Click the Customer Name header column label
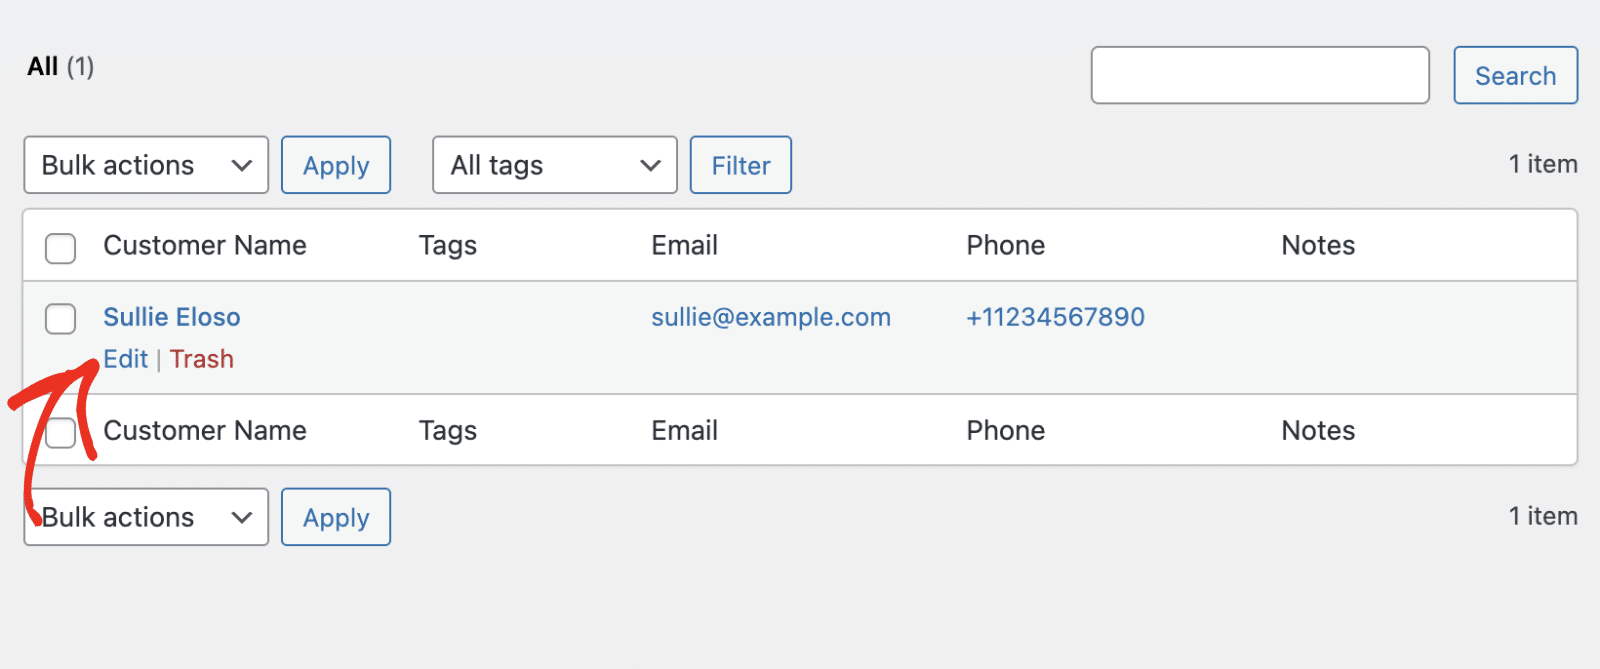 pyautogui.click(x=205, y=245)
